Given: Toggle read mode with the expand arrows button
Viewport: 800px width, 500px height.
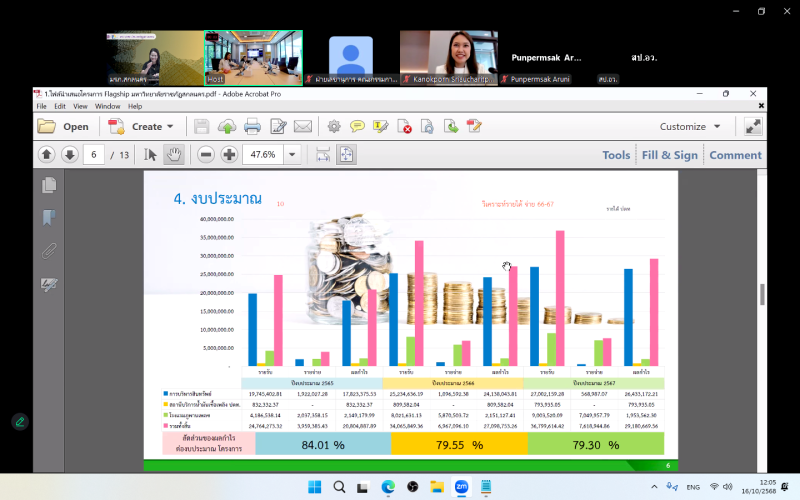Looking at the screenshot, I should [753, 127].
